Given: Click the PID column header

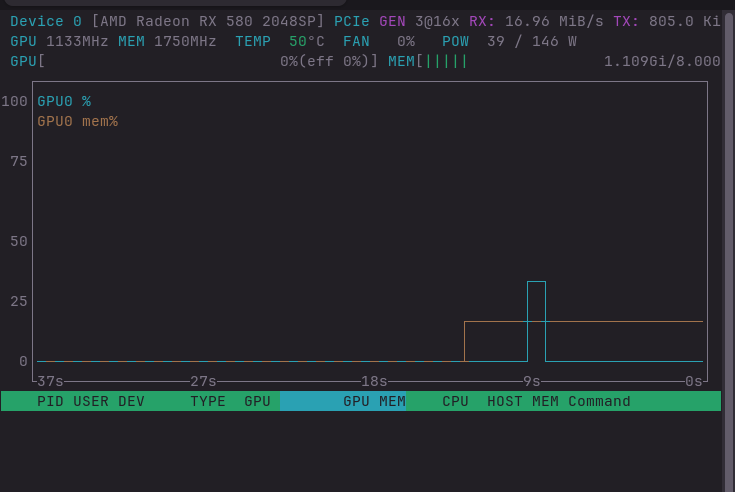Looking at the screenshot, I should (x=50, y=402).
